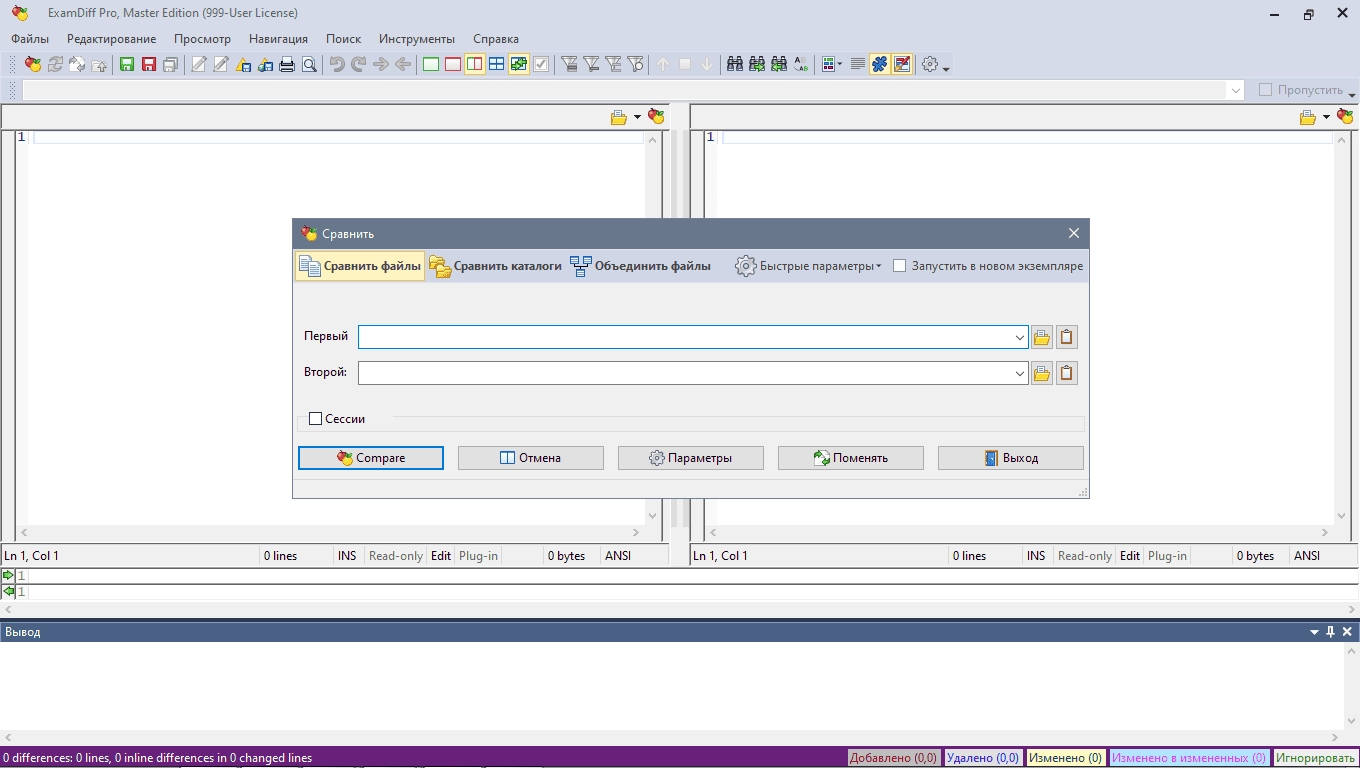Toggle two-pane vertical split view icon

(x=475, y=64)
